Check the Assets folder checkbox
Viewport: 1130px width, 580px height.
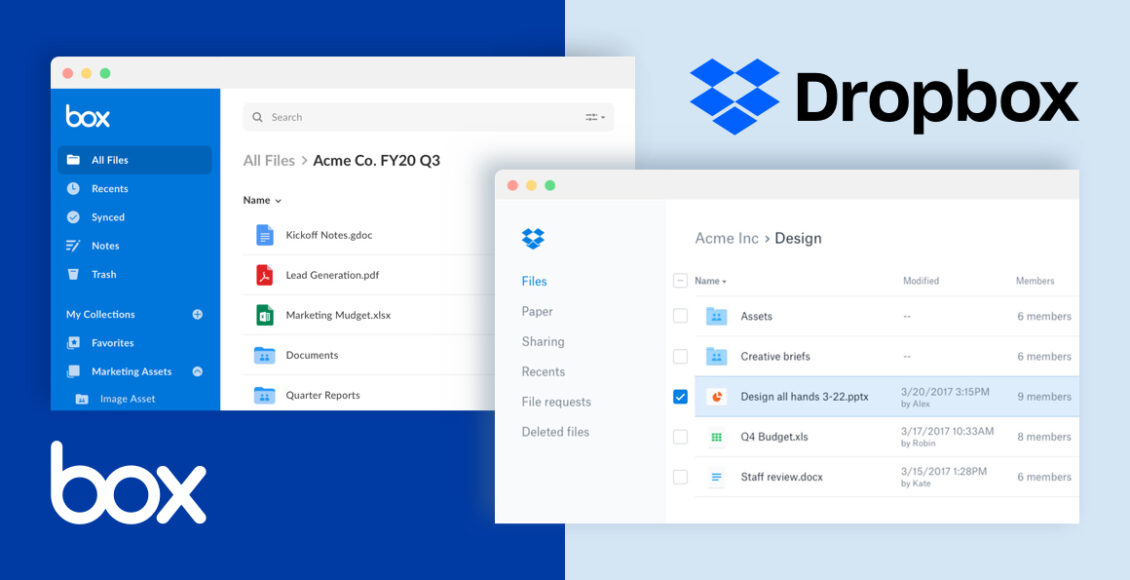pyautogui.click(x=680, y=316)
